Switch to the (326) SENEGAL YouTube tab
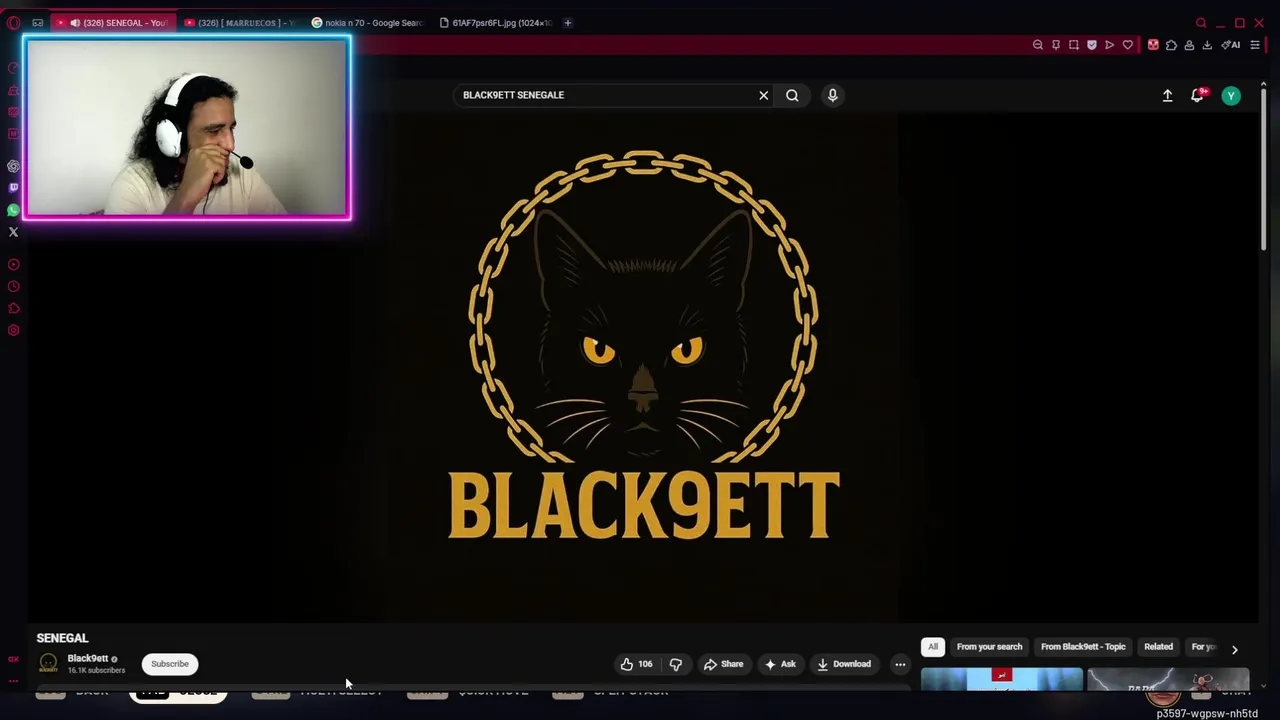The width and height of the screenshot is (1280, 720). pos(113,23)
